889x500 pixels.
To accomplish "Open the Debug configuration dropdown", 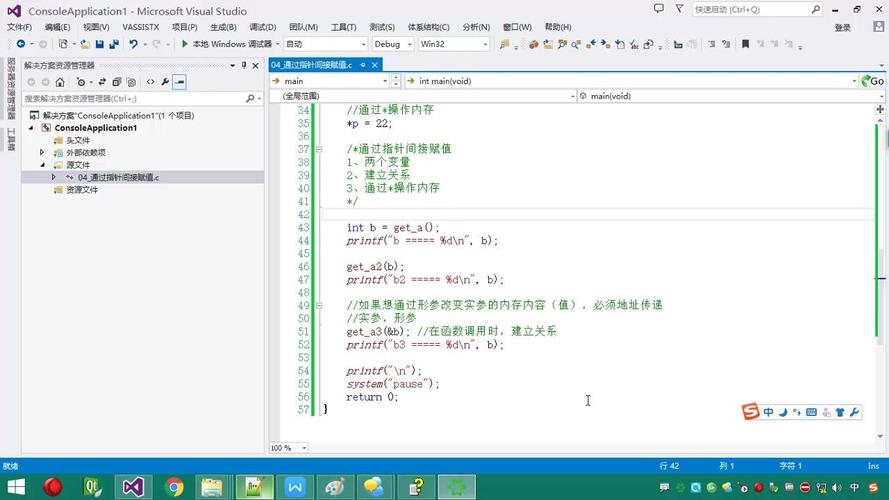I will (392, 44).
